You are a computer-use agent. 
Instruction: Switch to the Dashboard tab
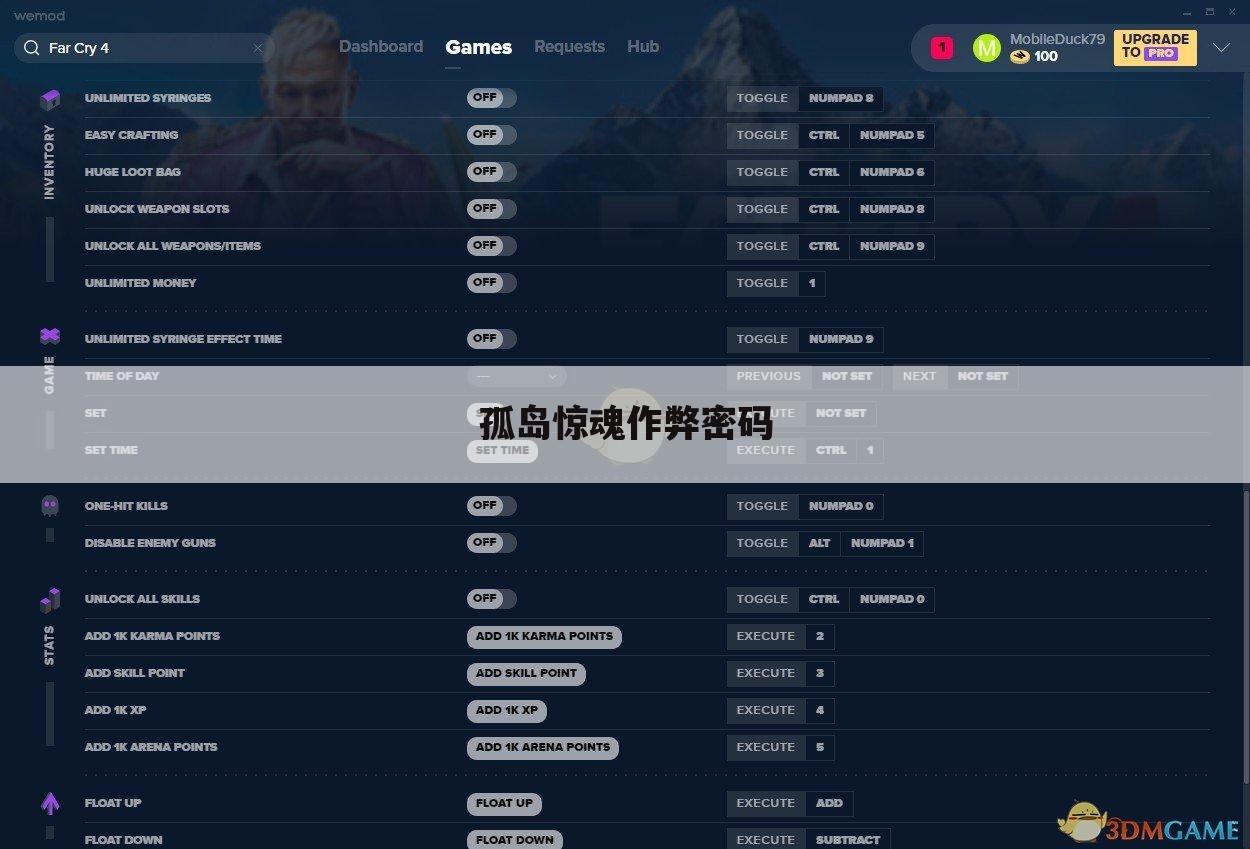click(381, 47)
